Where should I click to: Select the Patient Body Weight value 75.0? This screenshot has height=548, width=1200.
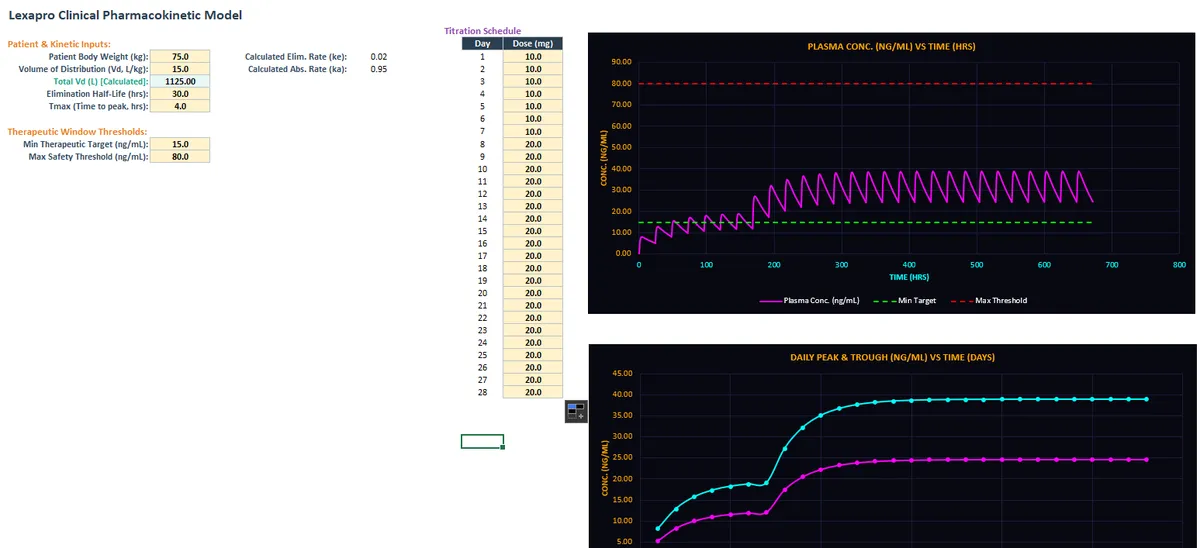[180, 57]
